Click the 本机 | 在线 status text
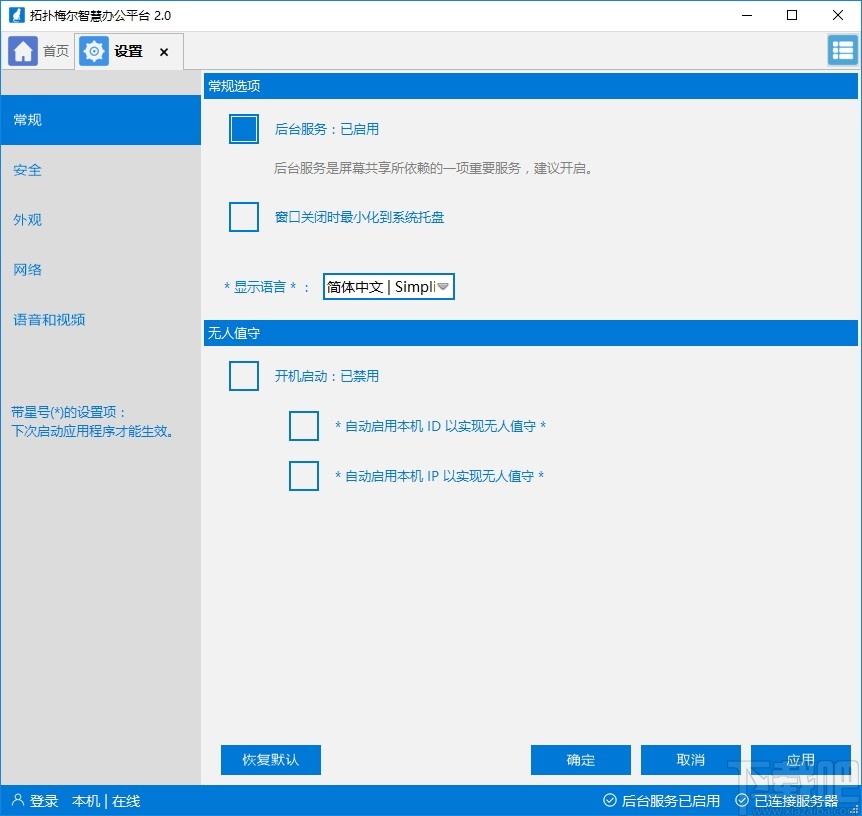 point(105,800)
